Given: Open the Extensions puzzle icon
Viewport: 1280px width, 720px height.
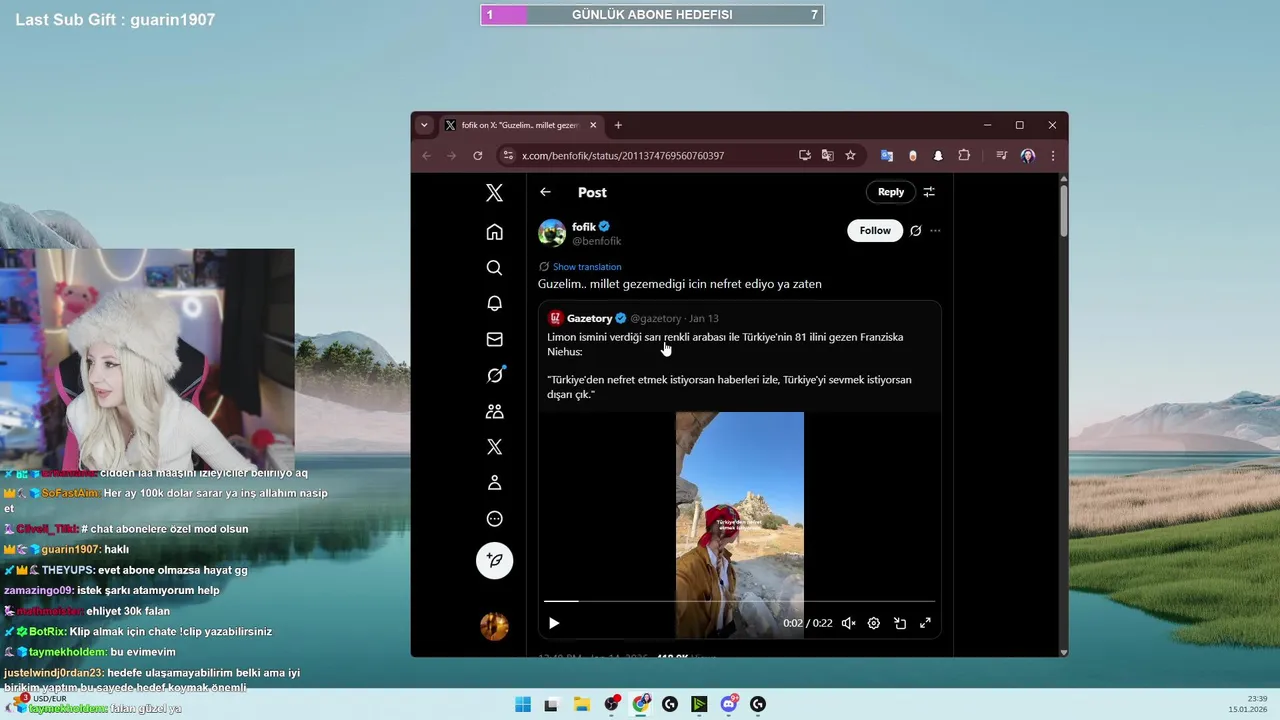Looking at the screenshot, I should coord(964,156).
